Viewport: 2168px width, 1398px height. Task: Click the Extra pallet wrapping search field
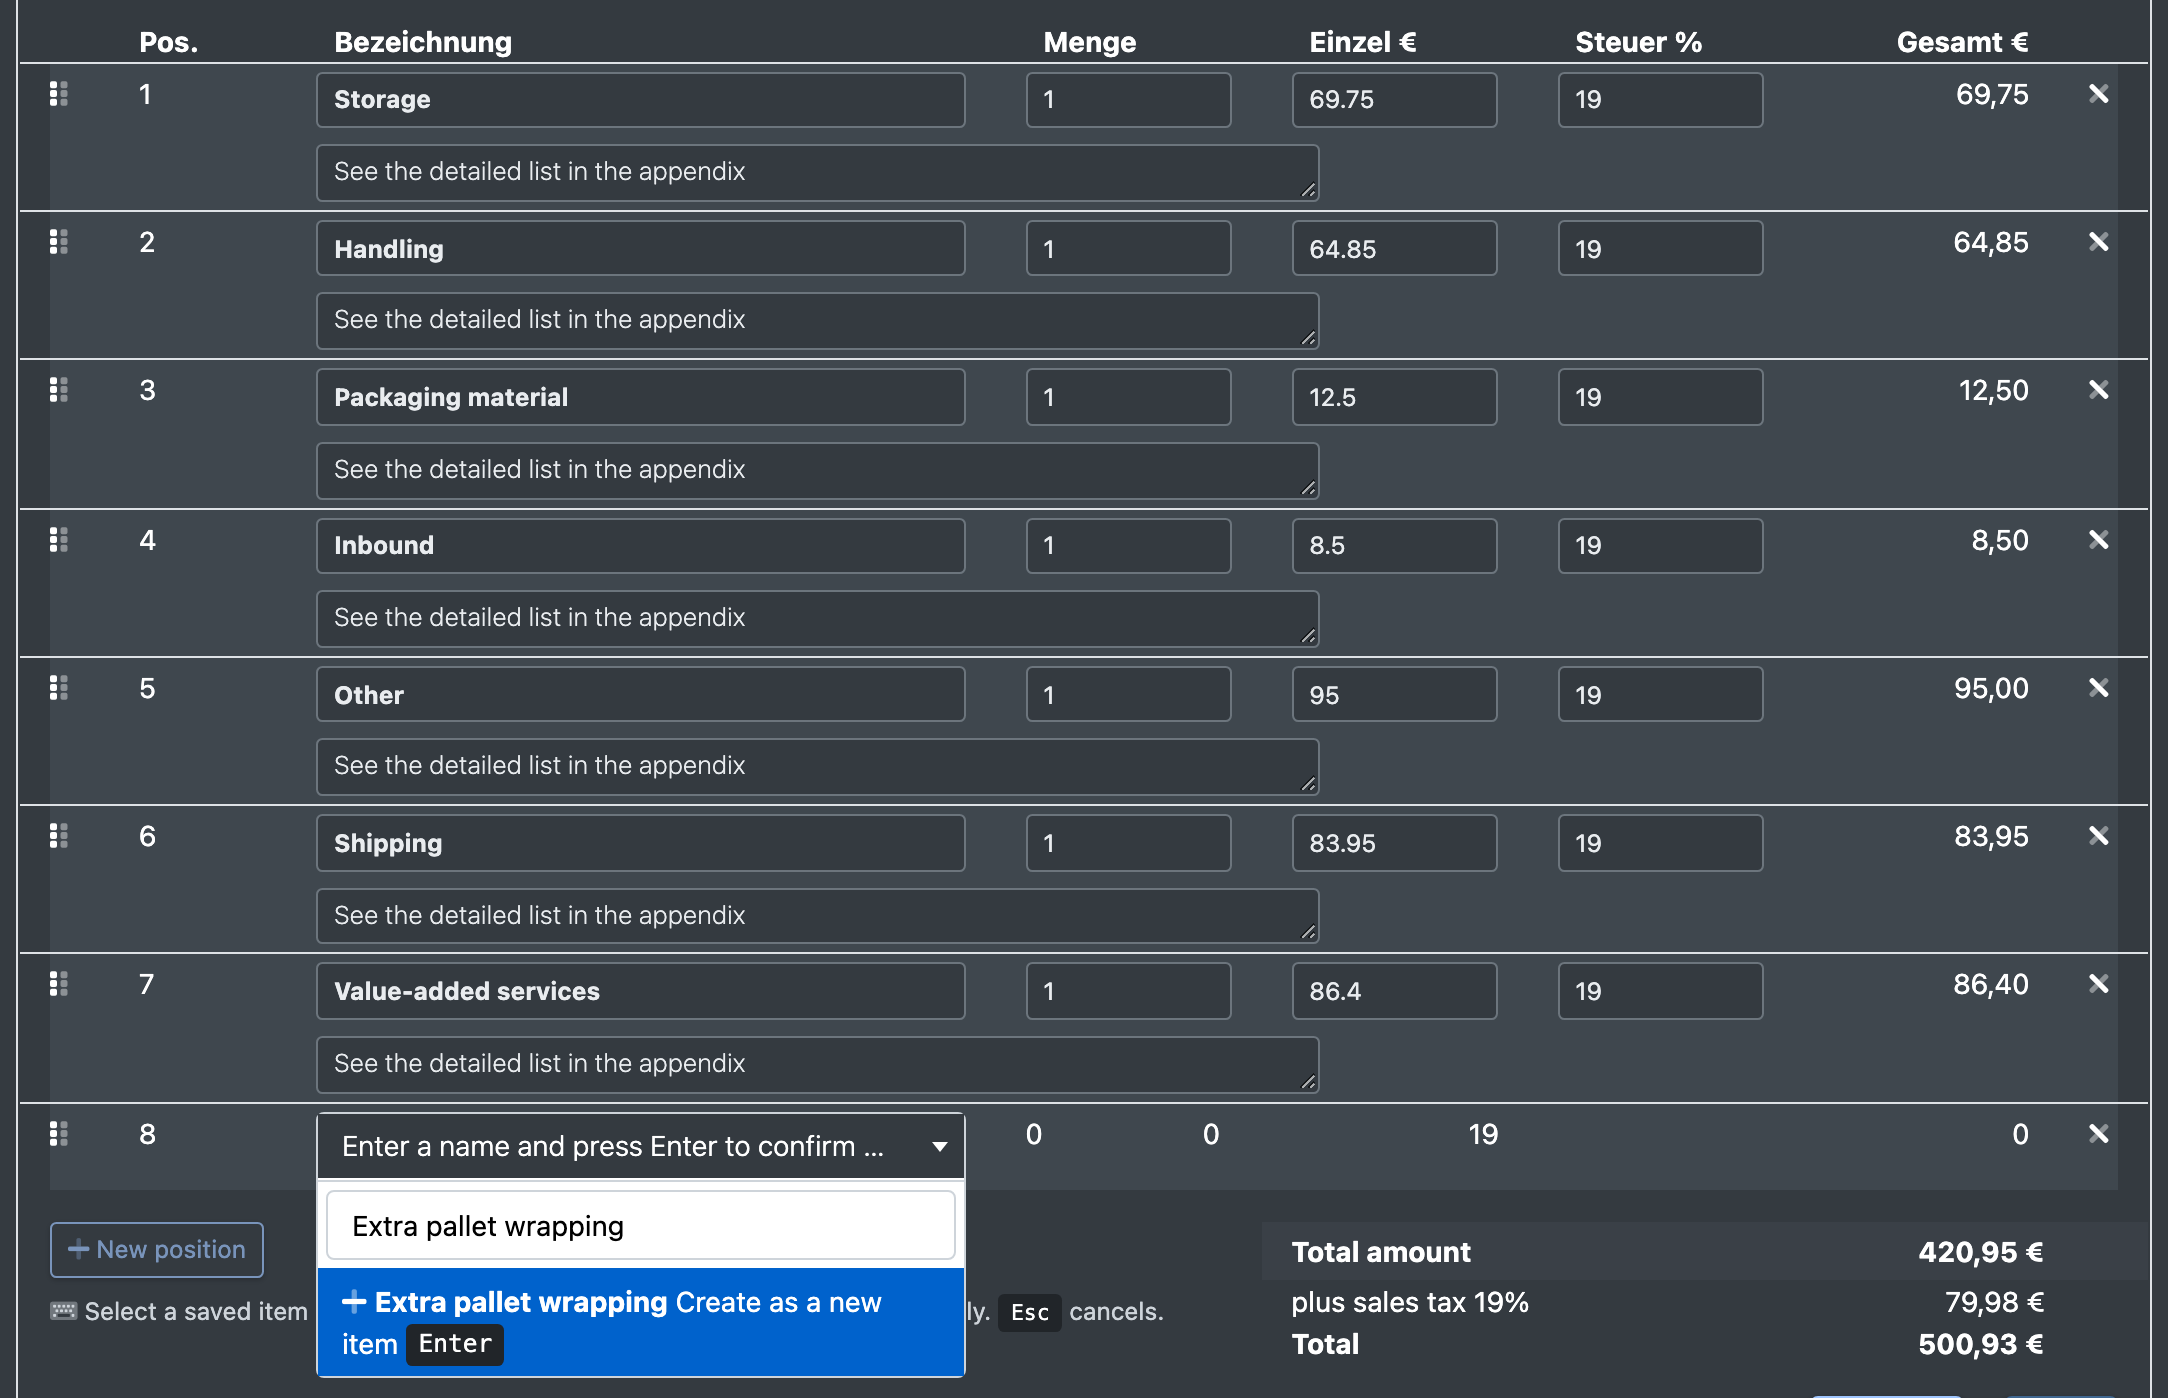[641, 1225]
